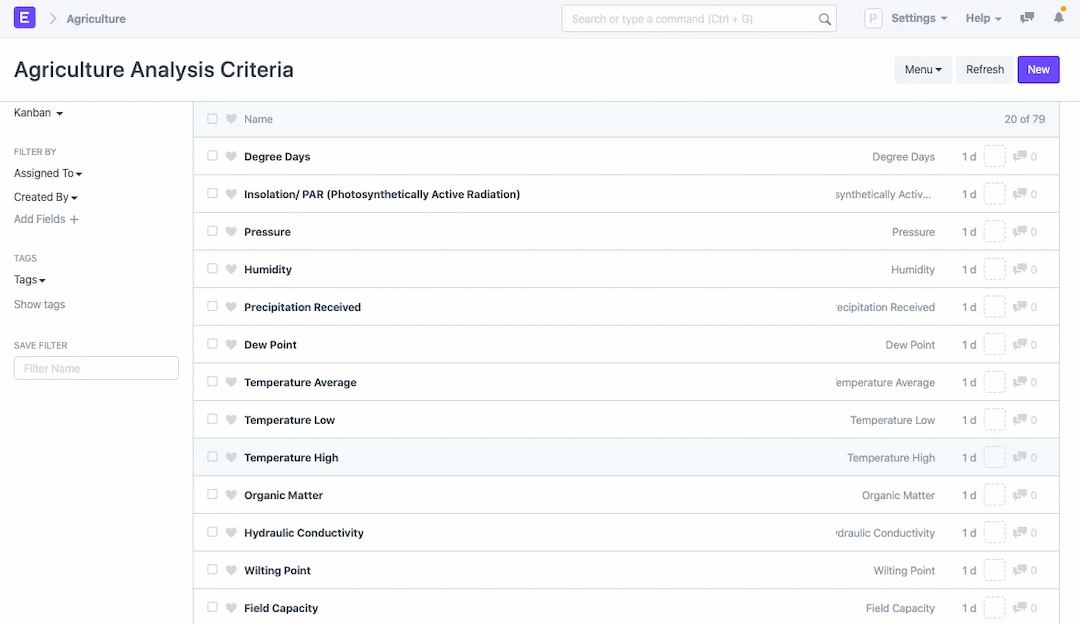Screen dimensions: 1080x624
Task: Click the user avatar P icon
Action: [873, 18]
